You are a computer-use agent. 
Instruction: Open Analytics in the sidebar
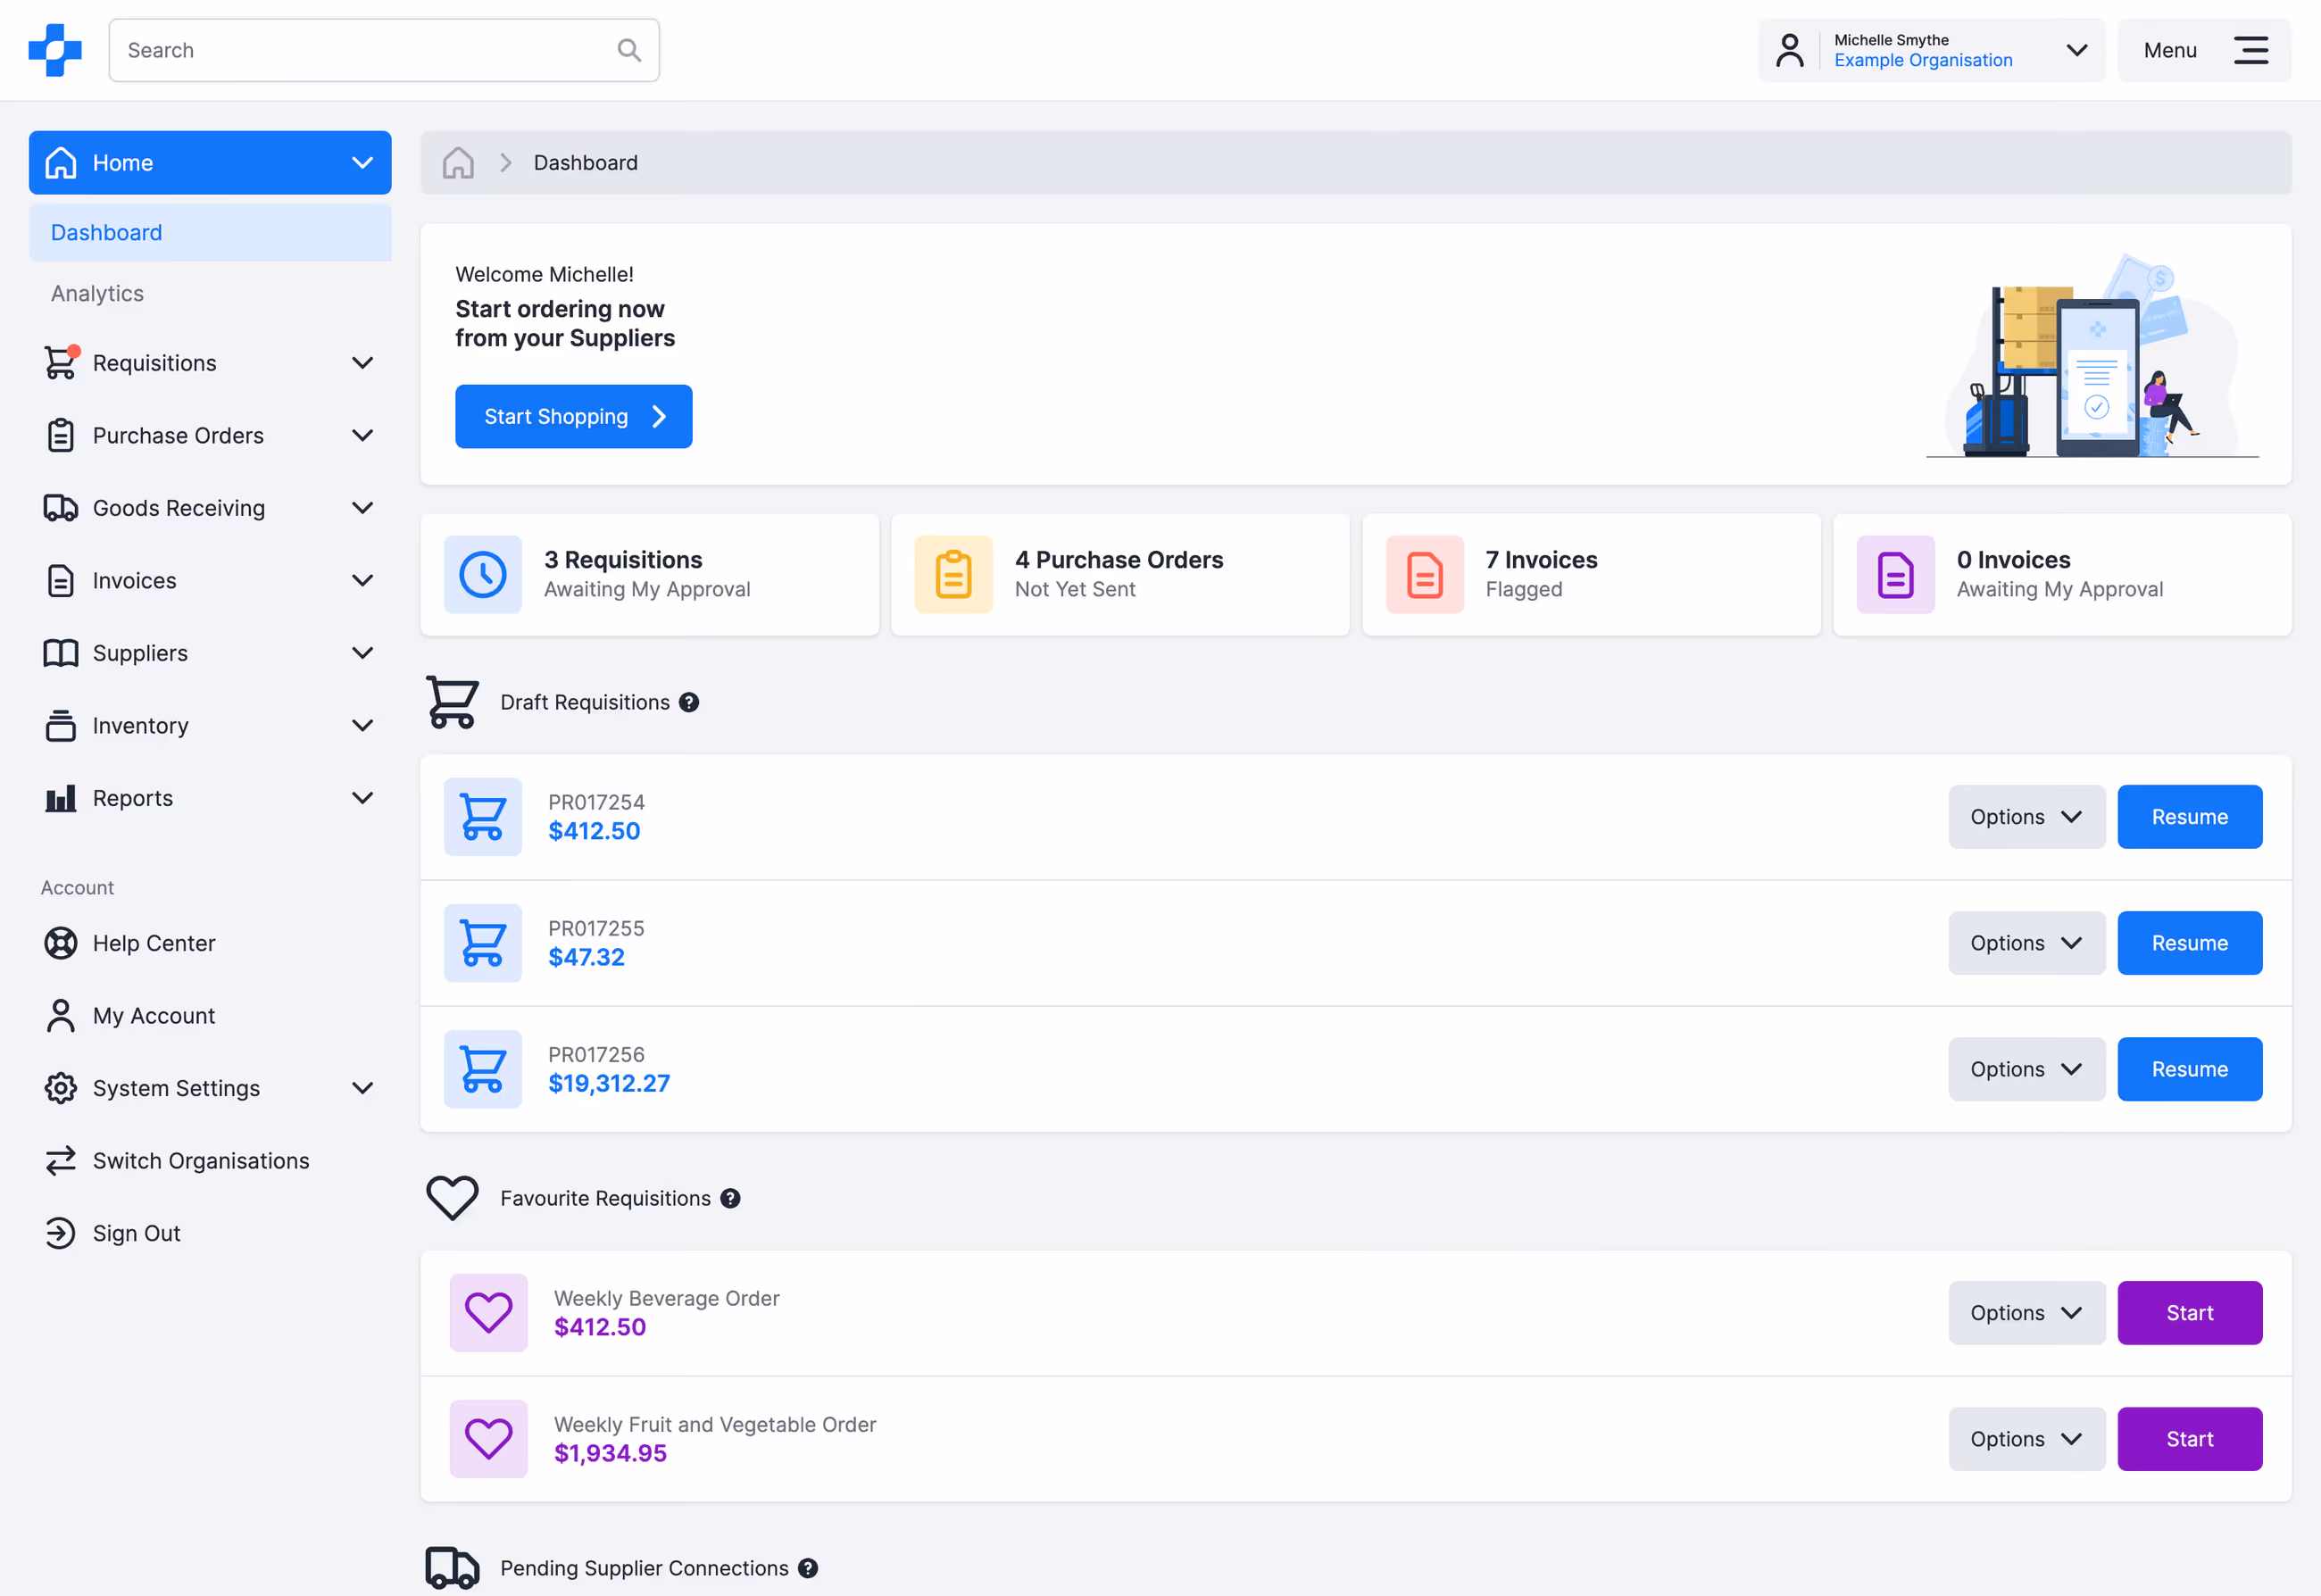click(97, 293)
